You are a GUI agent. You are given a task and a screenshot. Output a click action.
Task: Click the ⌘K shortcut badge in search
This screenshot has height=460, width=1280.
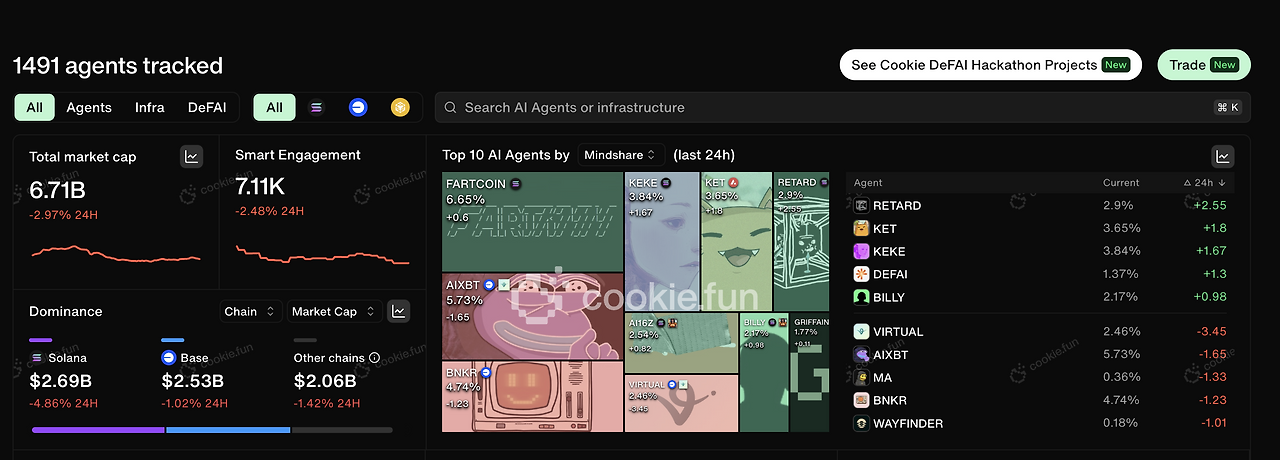coord(1228,107)
